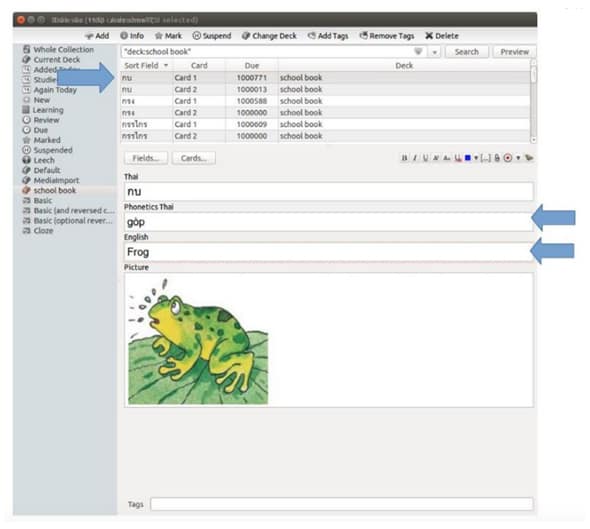This screenshot has height=529, width=590.
Task: Click Remove Tags in the toolbar
Action: click(x=387, y=36)
